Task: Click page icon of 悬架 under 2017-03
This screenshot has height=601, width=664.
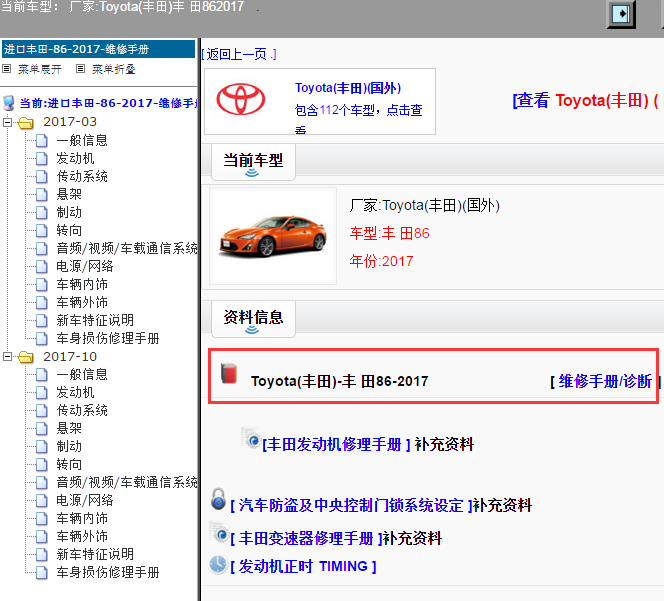Action: click(42, 194)
